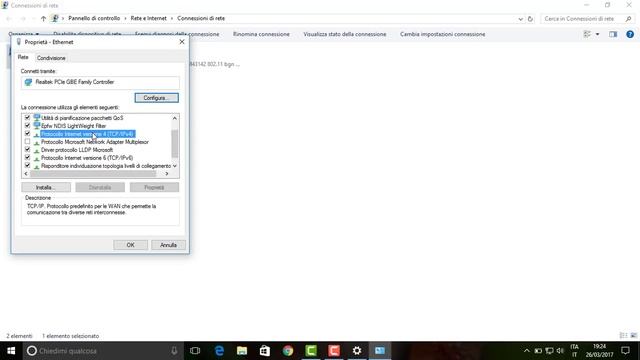
Task: Click Visualizza stato della connessione
Action: pos(344,34)
